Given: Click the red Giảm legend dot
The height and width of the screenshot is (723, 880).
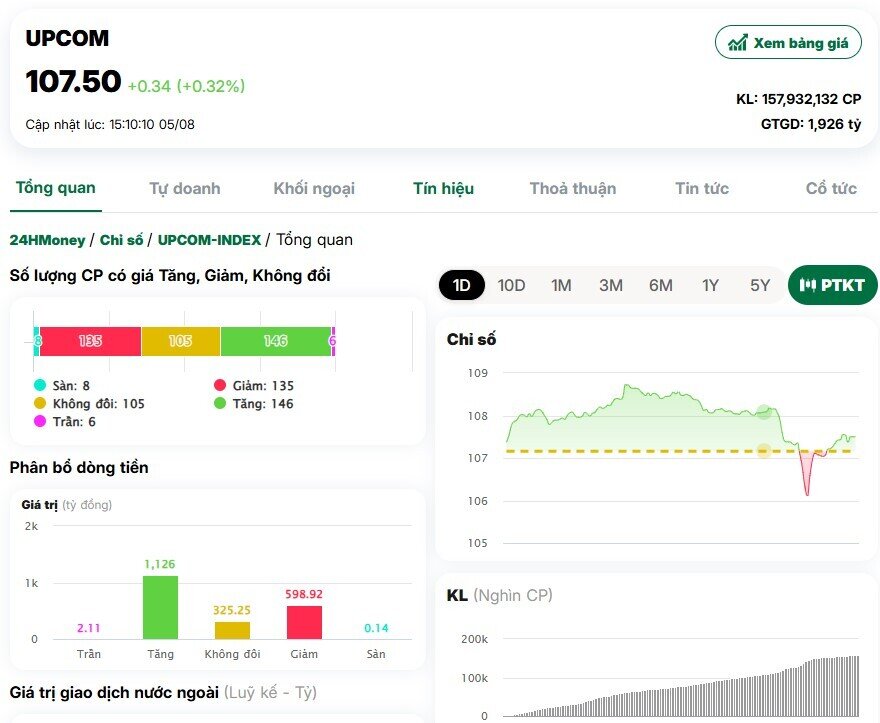Looking at the screenshot, I should tap(220, 386).
